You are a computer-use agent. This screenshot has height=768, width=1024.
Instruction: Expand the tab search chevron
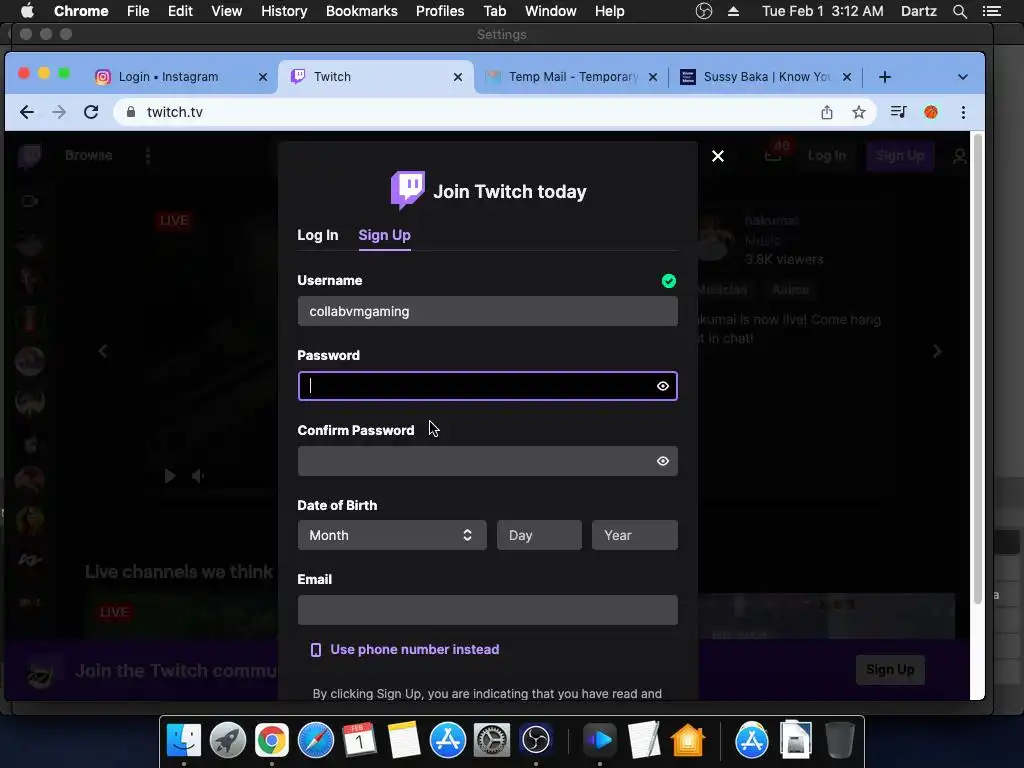963,77
